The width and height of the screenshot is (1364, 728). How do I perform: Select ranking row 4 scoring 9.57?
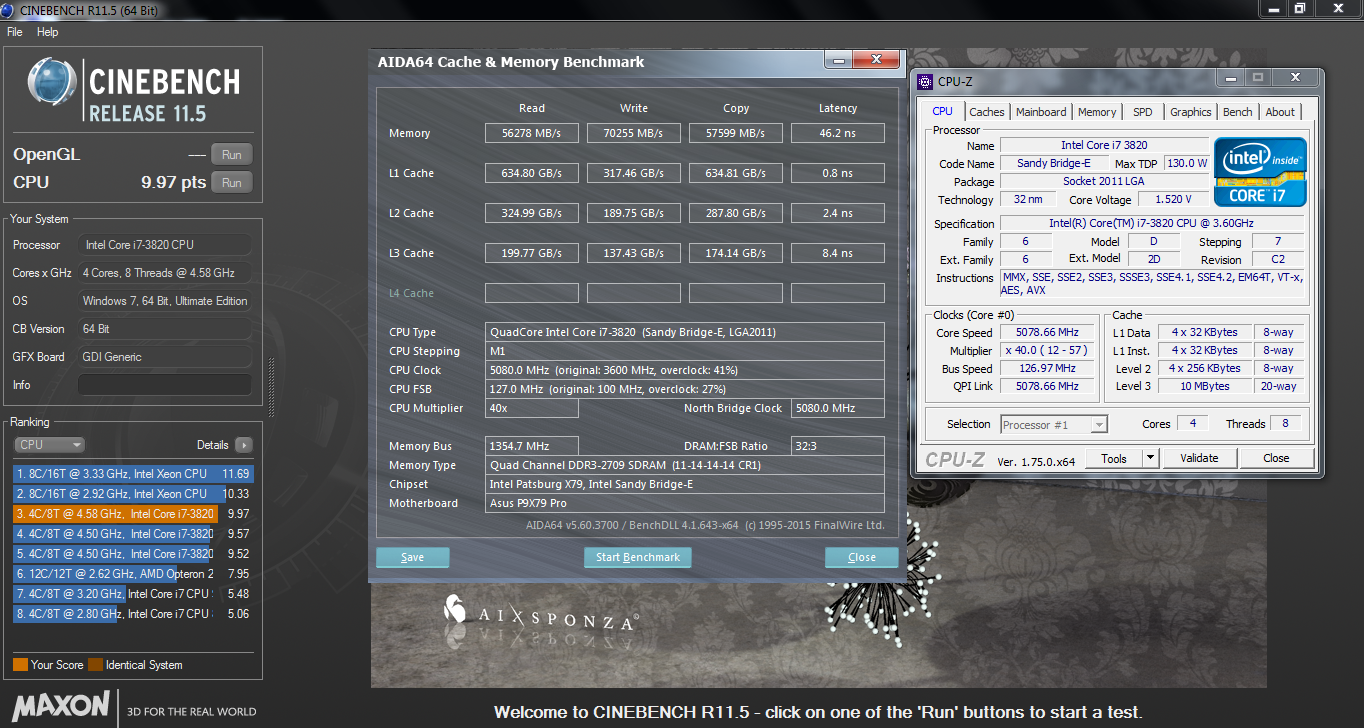[133, 534]
